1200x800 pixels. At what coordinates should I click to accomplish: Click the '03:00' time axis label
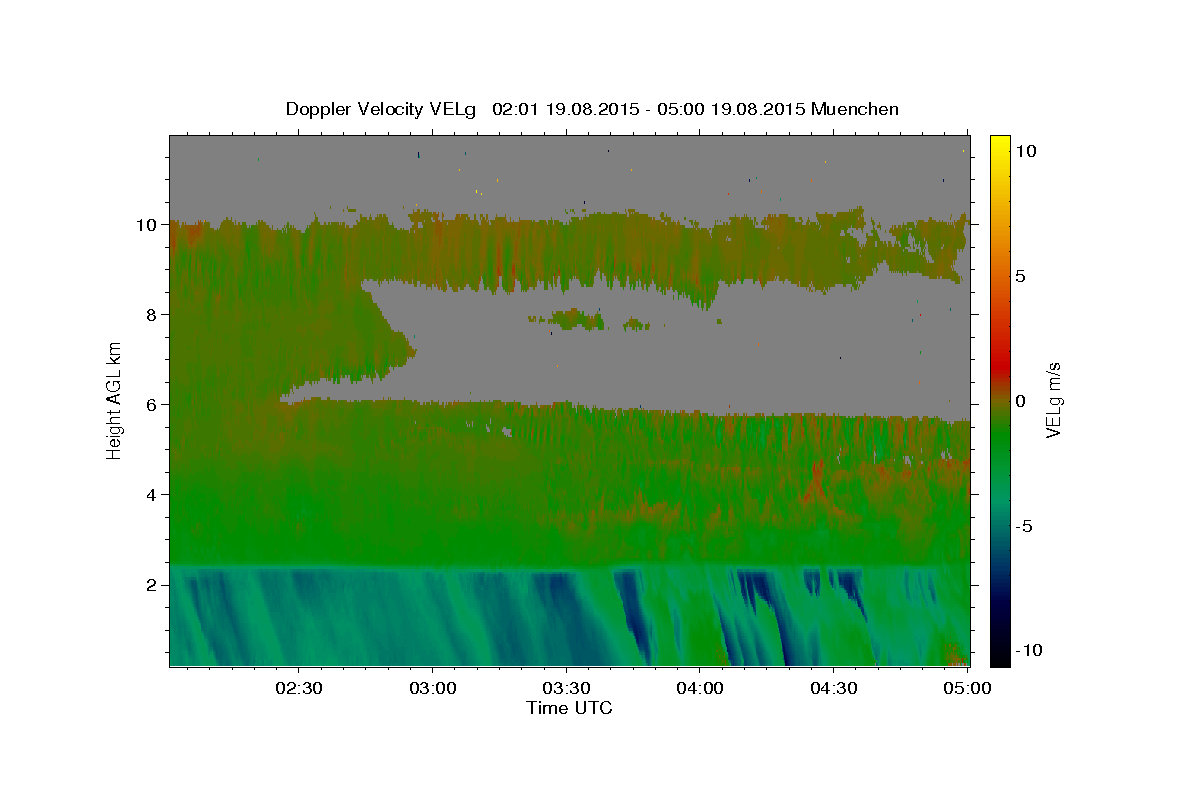click(433, 688)
